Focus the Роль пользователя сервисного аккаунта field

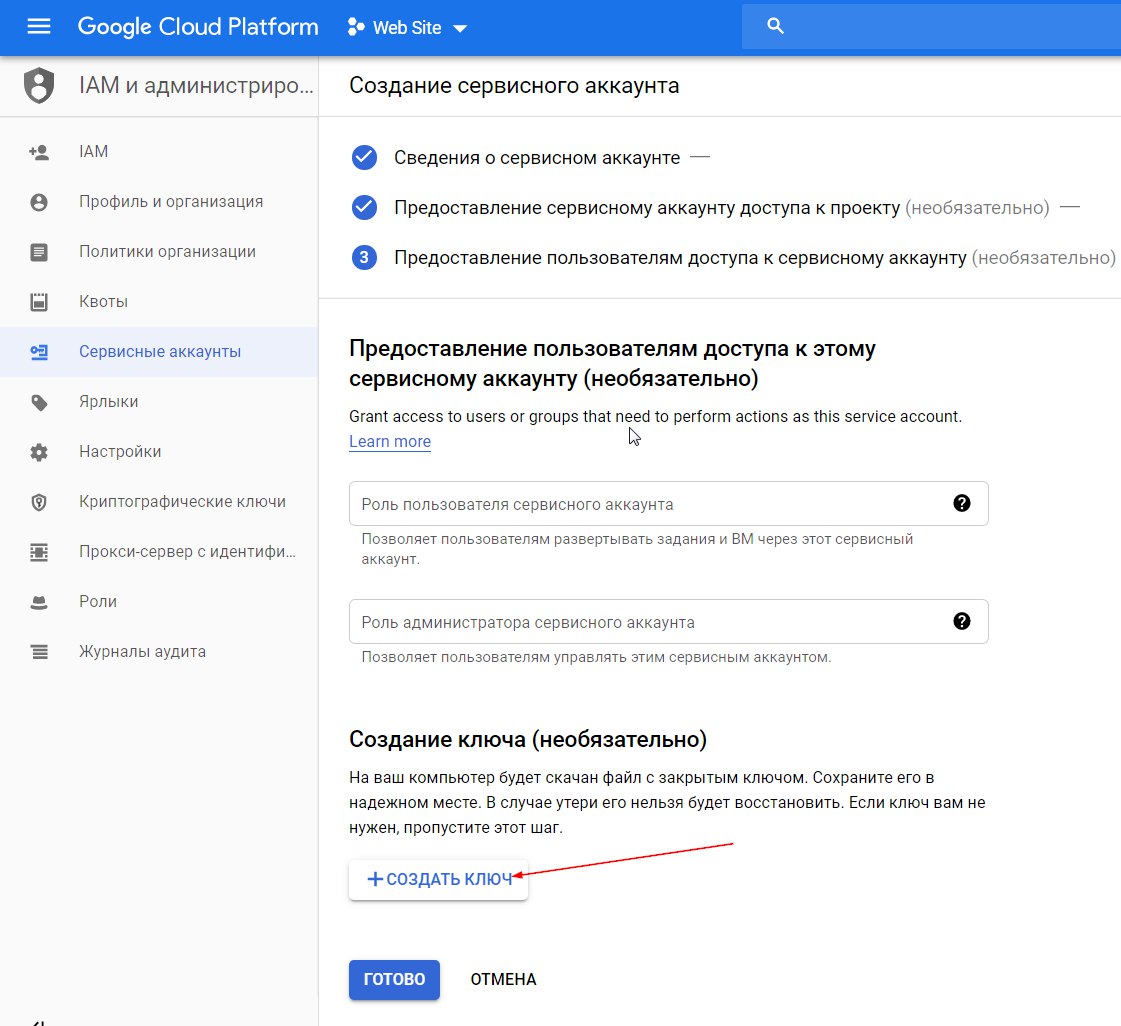[x=668, y=504]
